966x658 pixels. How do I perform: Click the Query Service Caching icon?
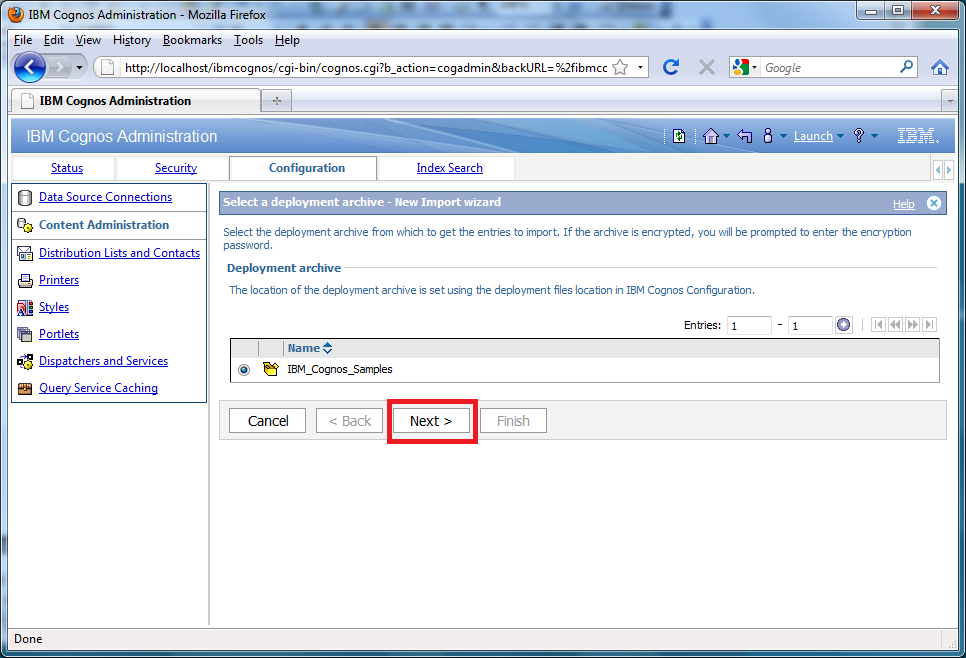pos(25,388)
